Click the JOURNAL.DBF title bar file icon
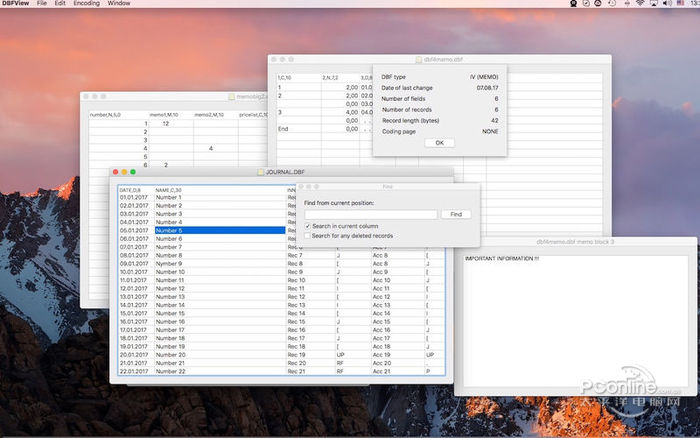 coord(260,172)
